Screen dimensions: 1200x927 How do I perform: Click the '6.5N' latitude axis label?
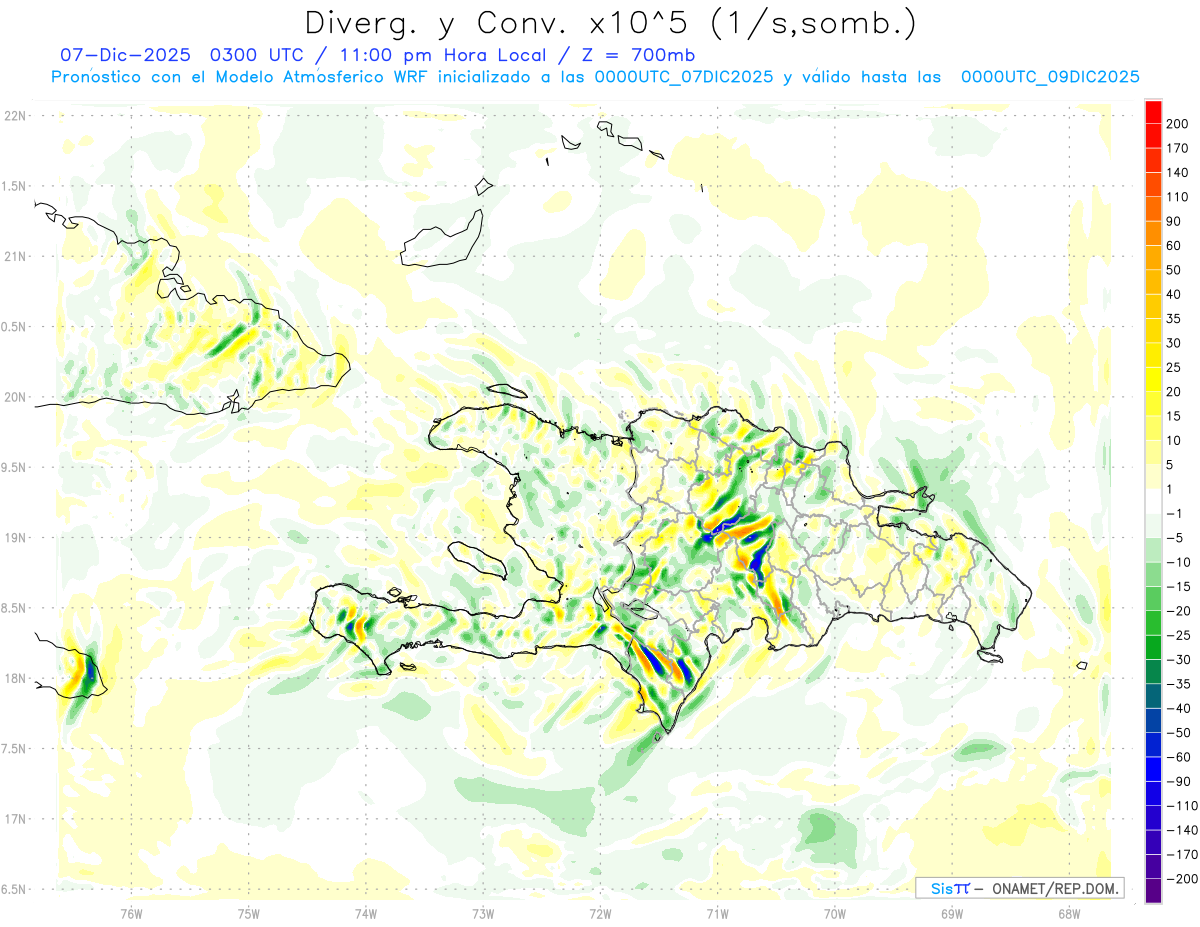tap(14, 889)
